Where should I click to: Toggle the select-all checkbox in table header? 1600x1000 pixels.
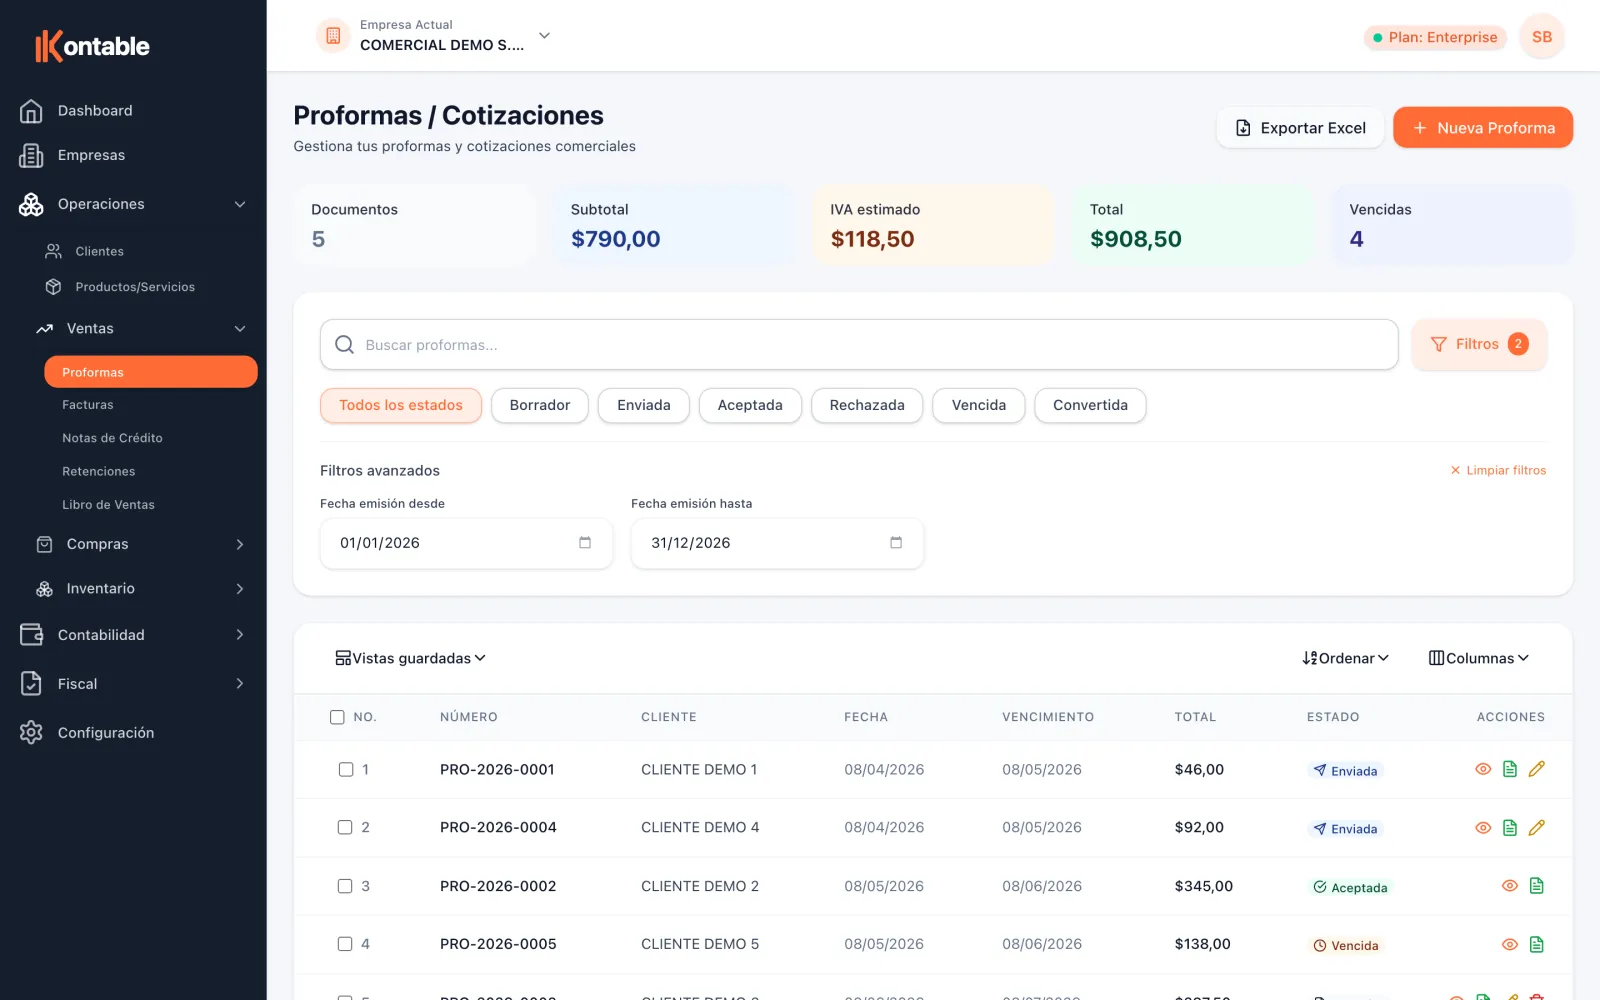tap(337, 717)
